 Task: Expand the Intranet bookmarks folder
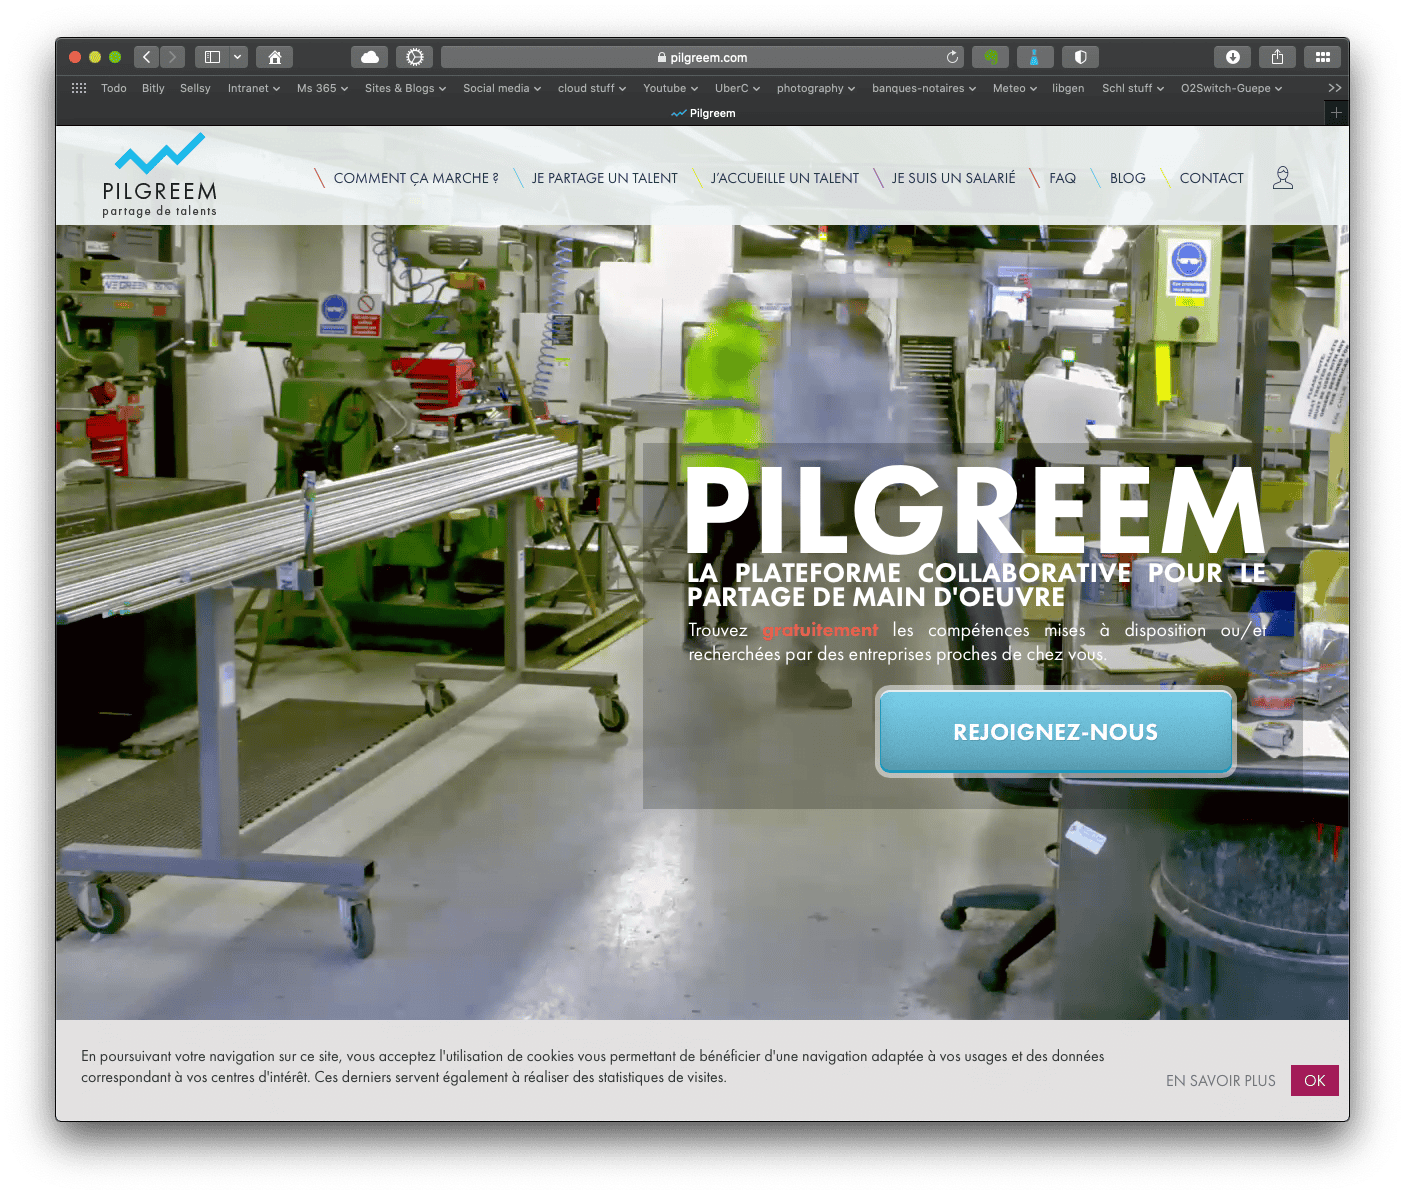pos(254,88)
